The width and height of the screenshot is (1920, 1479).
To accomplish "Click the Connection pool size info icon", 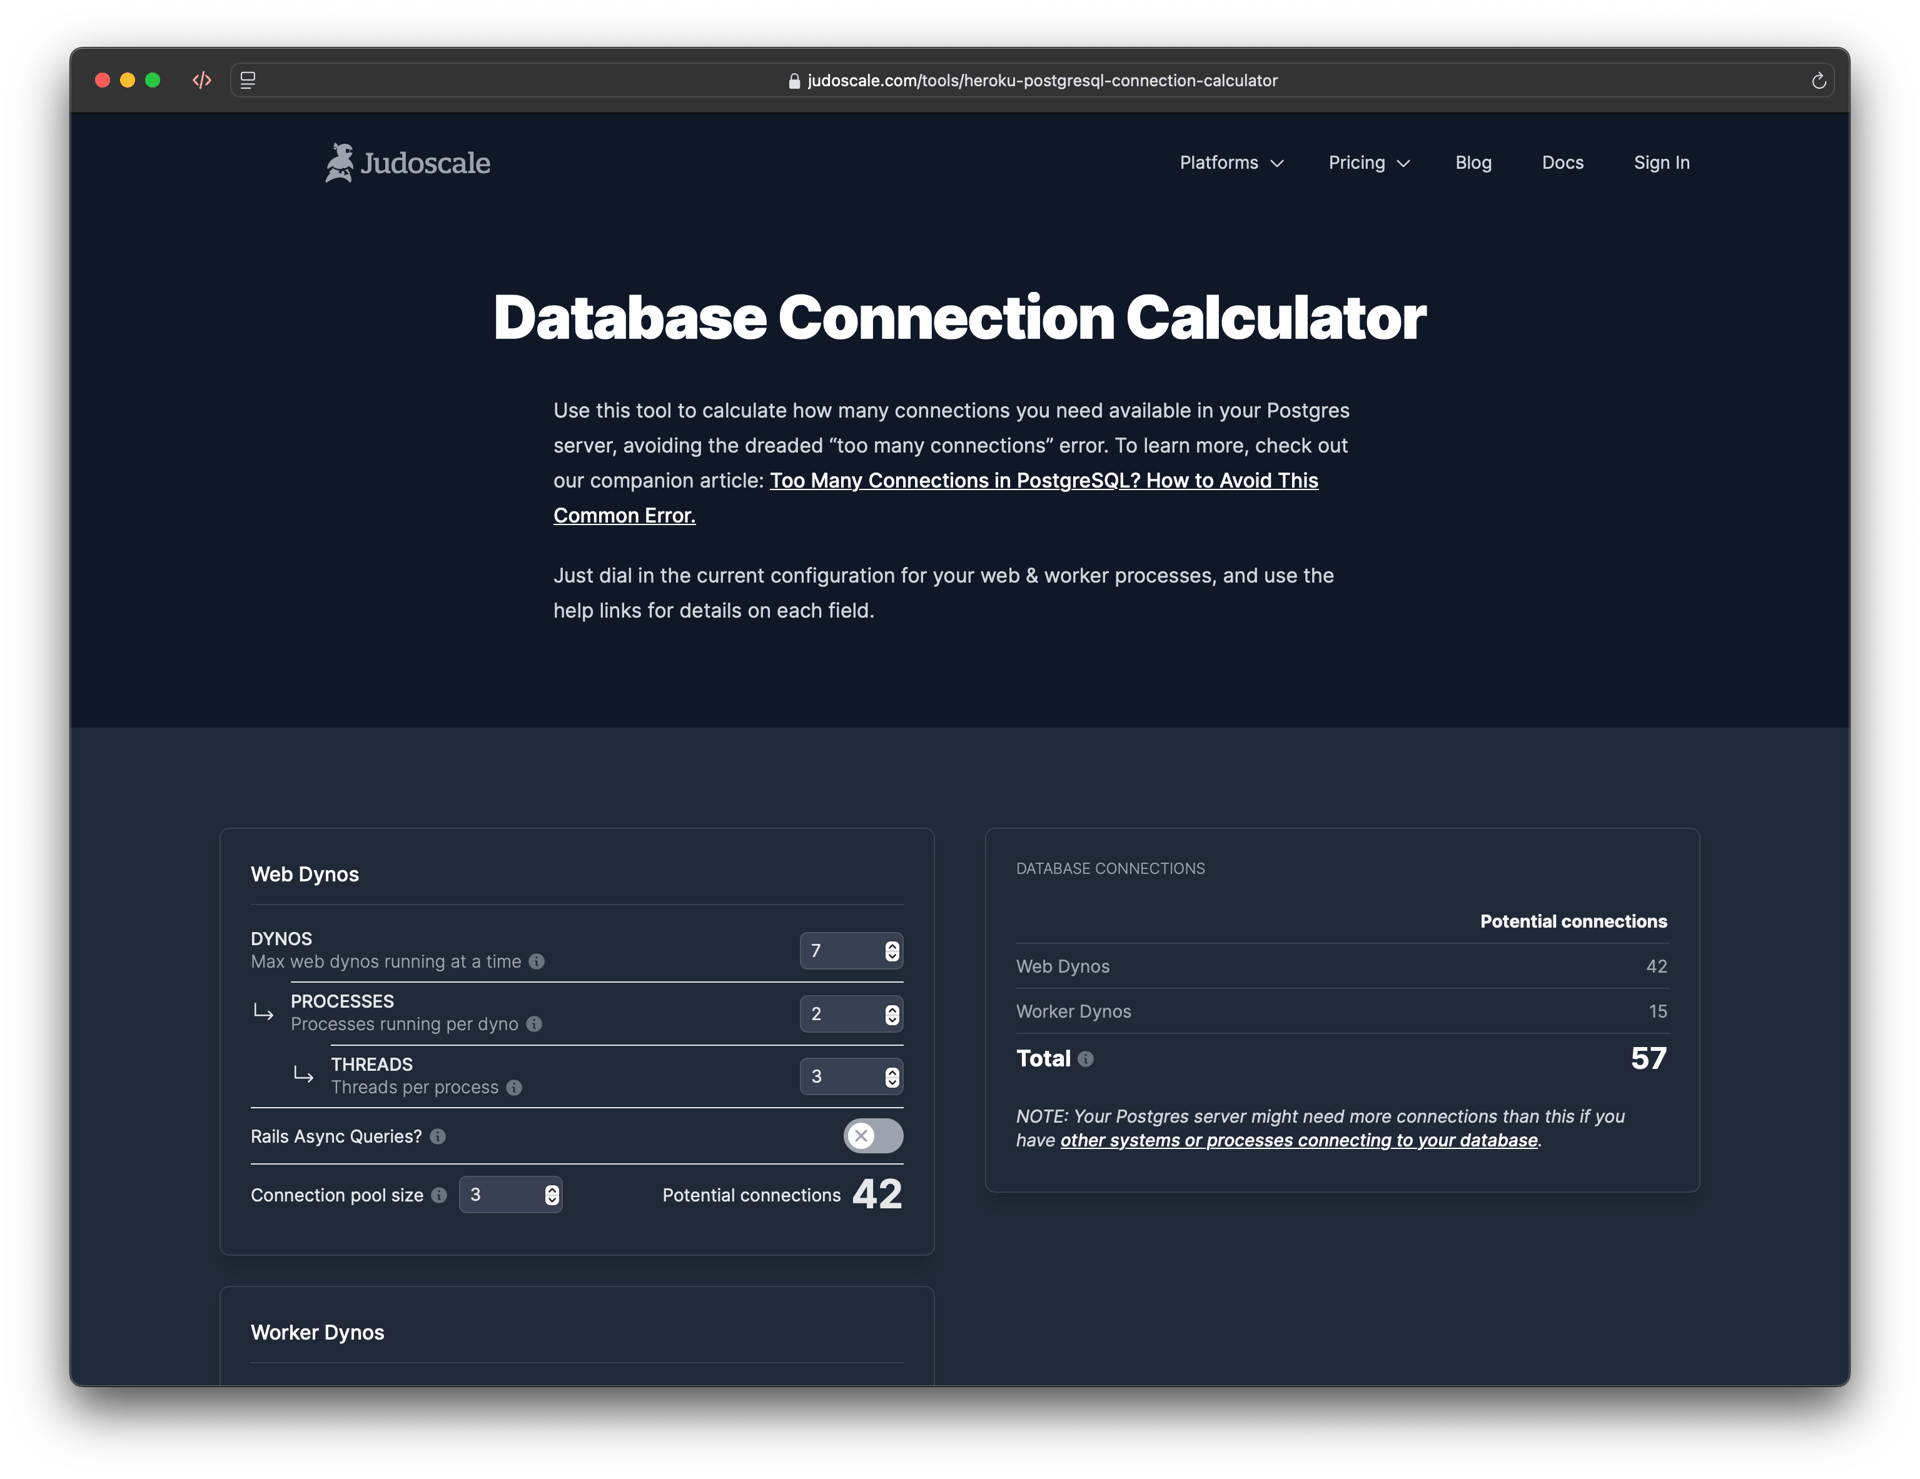I will (438, 1195).
